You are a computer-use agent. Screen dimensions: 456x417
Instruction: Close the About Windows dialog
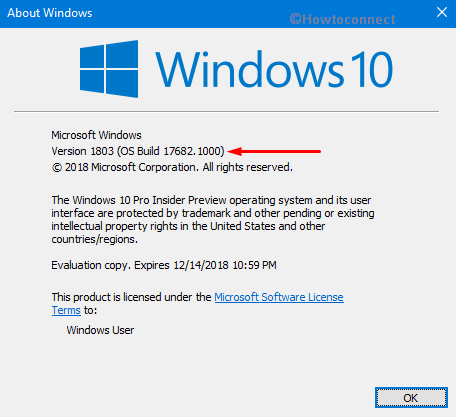point(442,13)
